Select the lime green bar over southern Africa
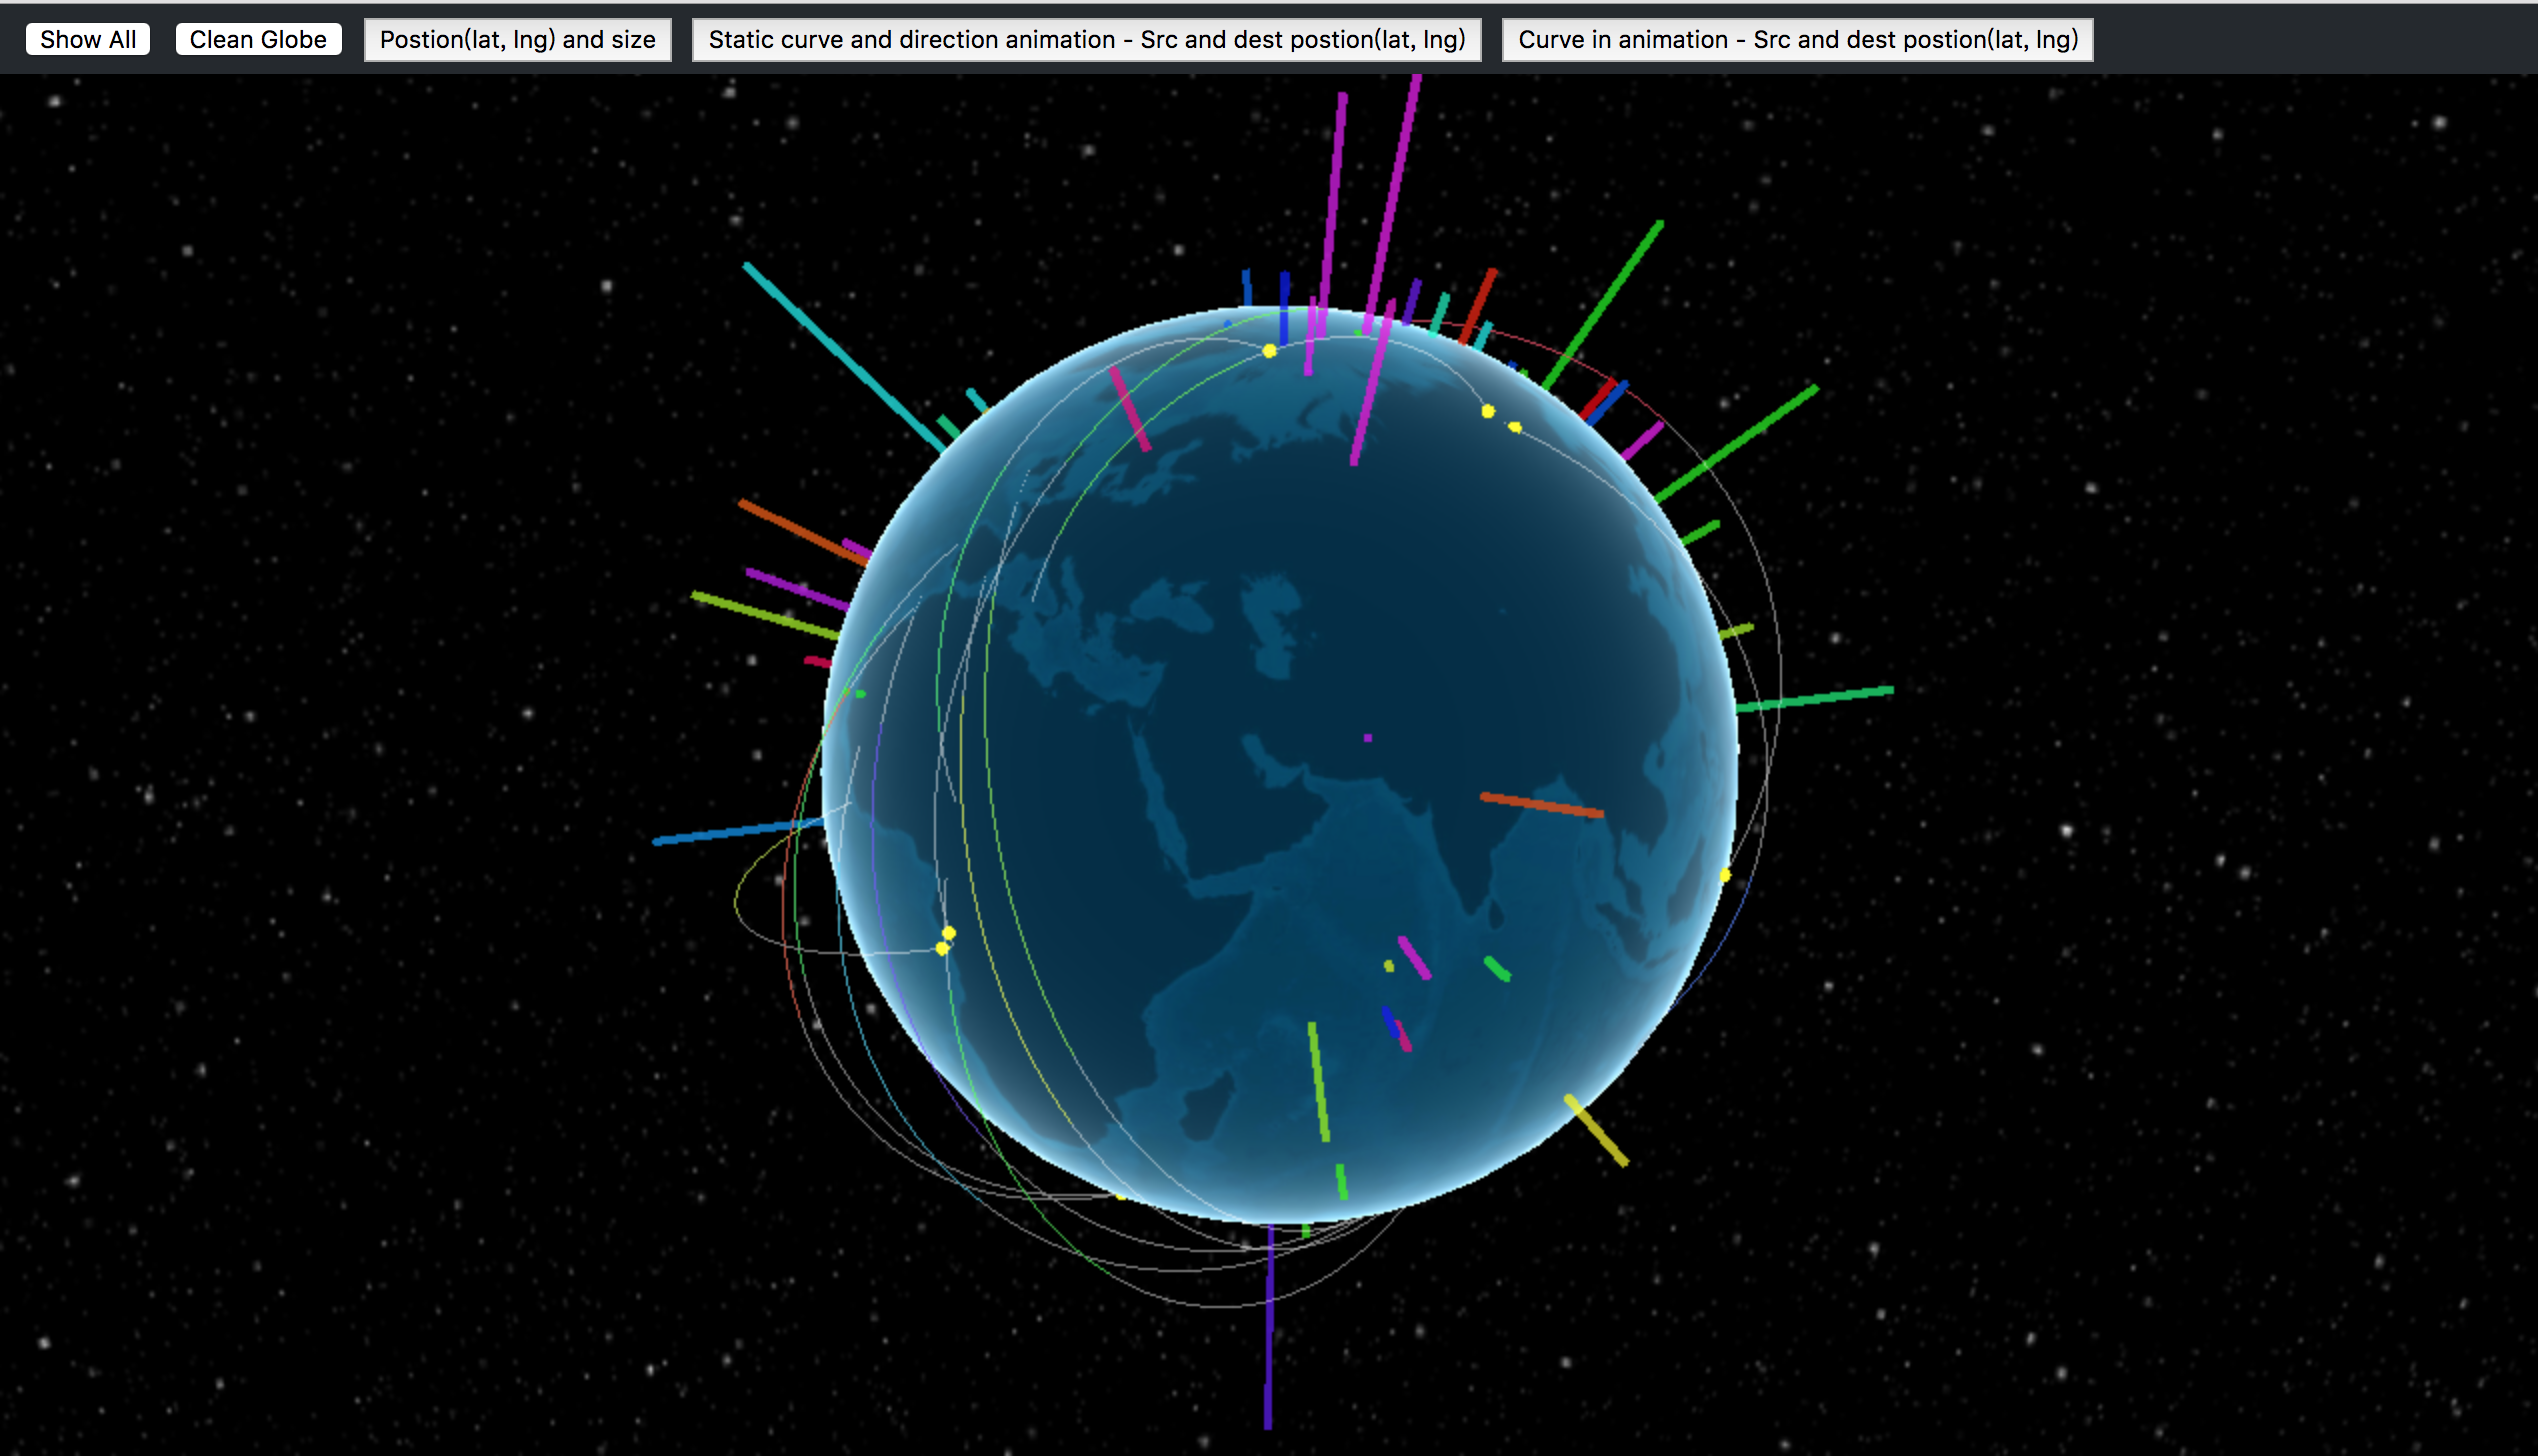This screenshot has width=2538, height=1456. tap(1319, 1082)
